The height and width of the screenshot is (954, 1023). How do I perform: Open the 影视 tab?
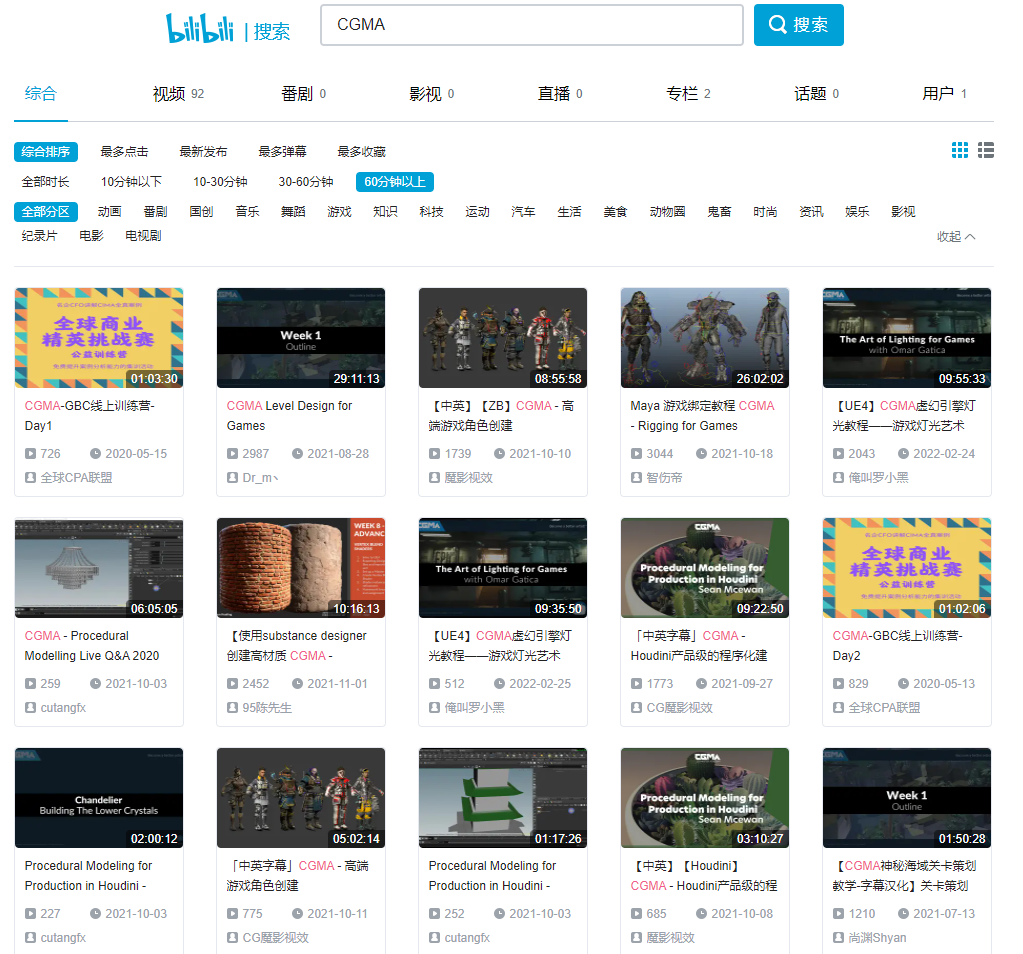[x=431, y=94]
